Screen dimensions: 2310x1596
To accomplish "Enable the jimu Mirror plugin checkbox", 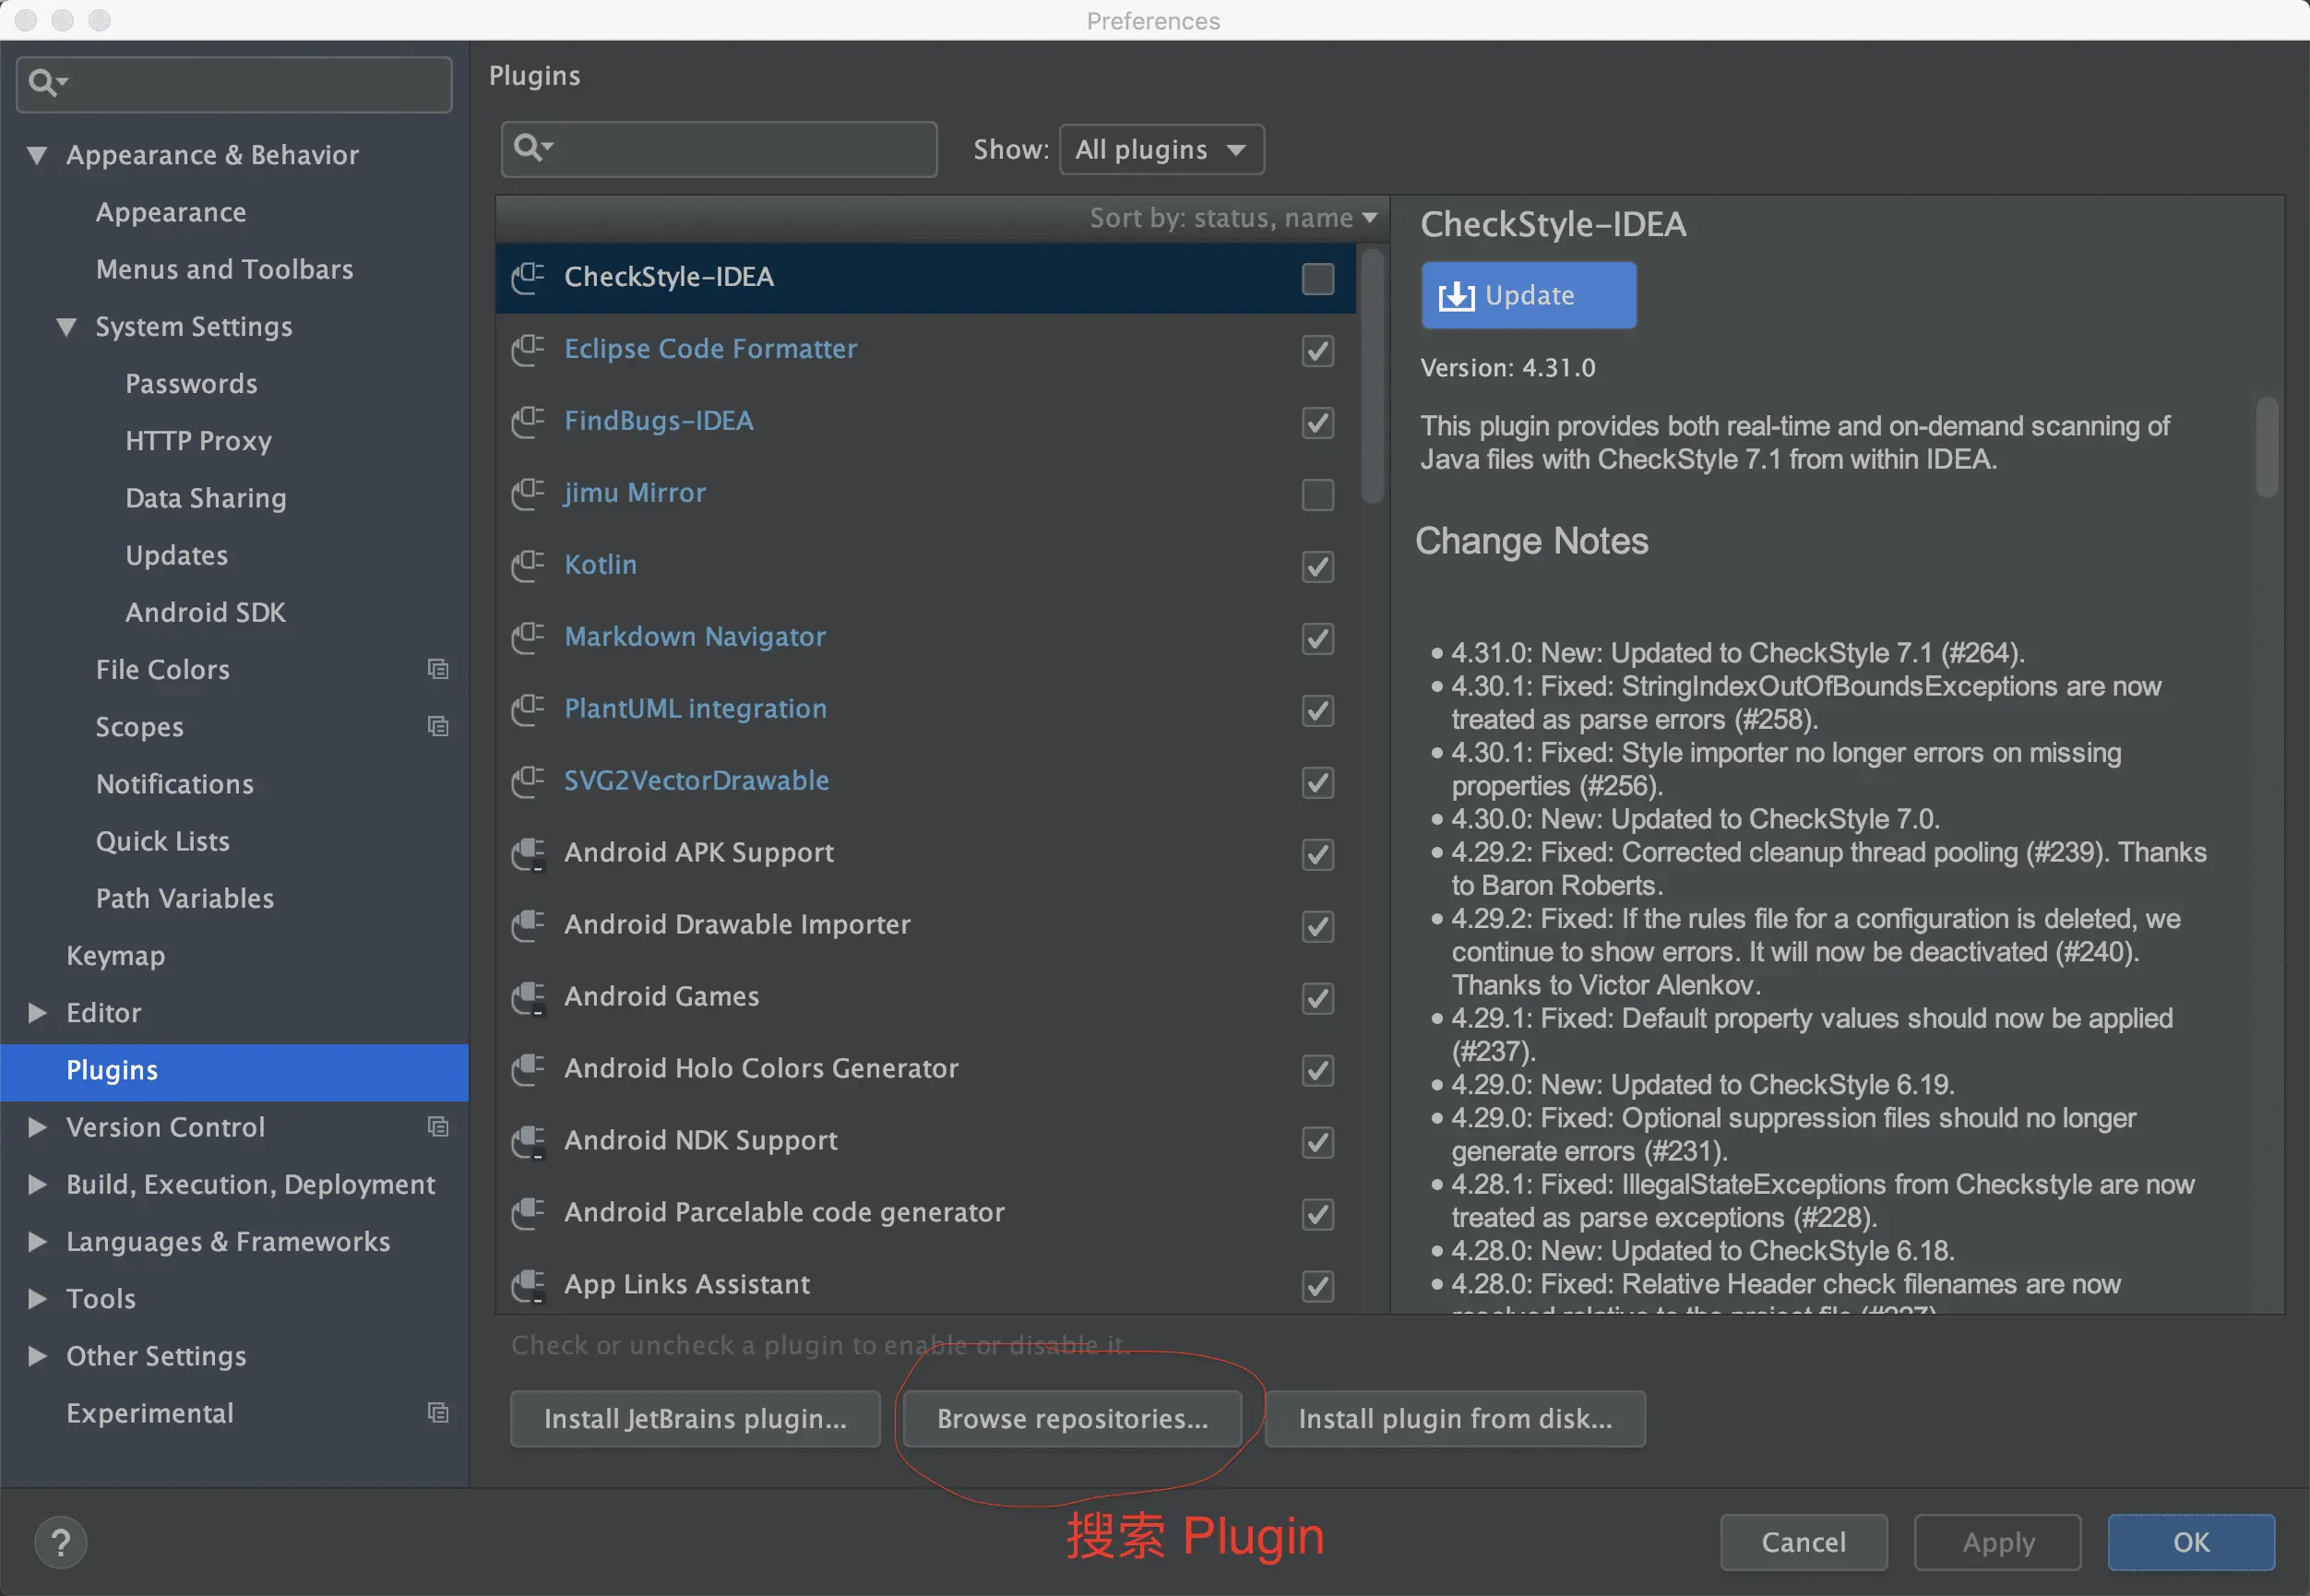I will coord(1317,494).
